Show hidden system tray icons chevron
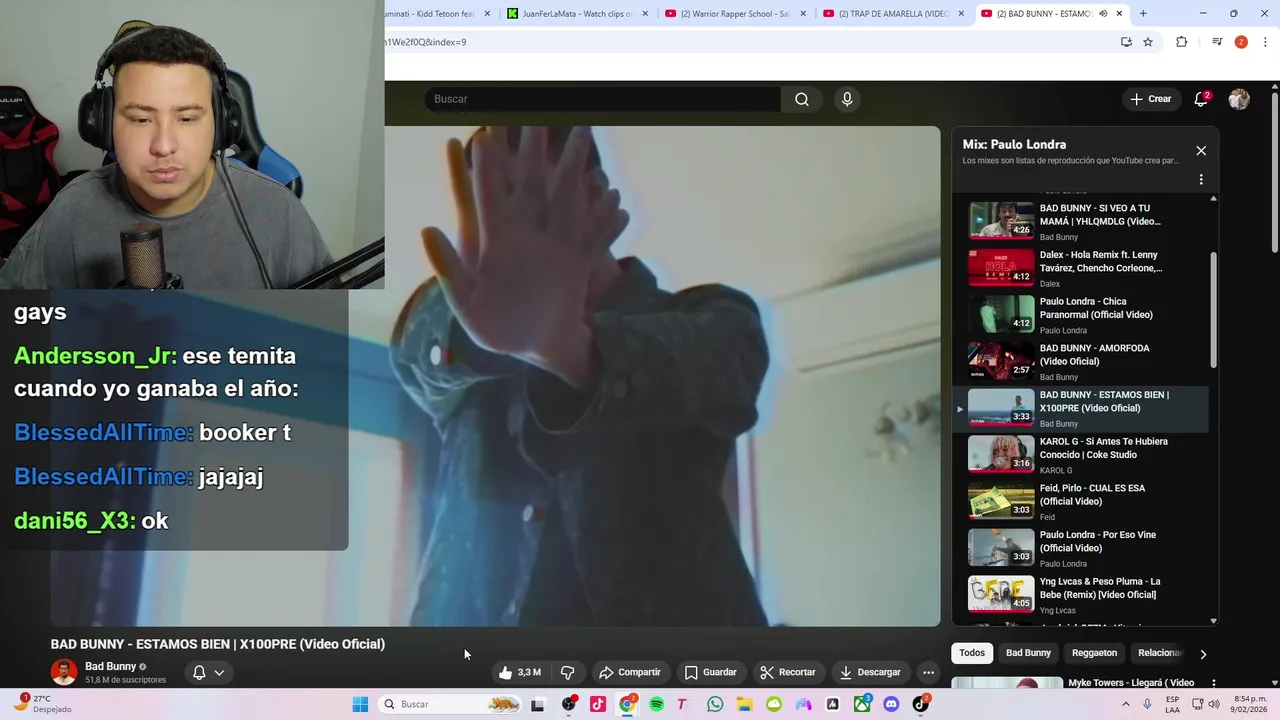The width and height of the screenshot is (1280, 720). pos(1126,704)
